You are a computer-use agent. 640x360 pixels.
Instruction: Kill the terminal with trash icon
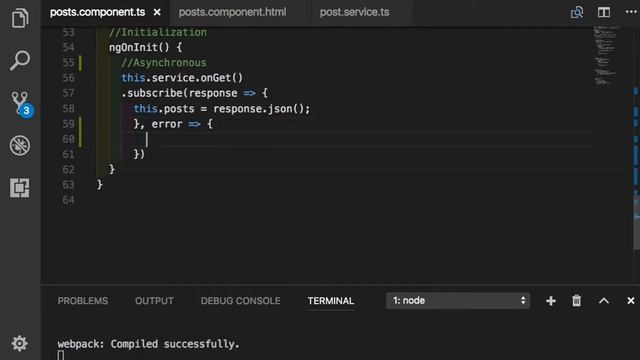(x=576, y=301)
